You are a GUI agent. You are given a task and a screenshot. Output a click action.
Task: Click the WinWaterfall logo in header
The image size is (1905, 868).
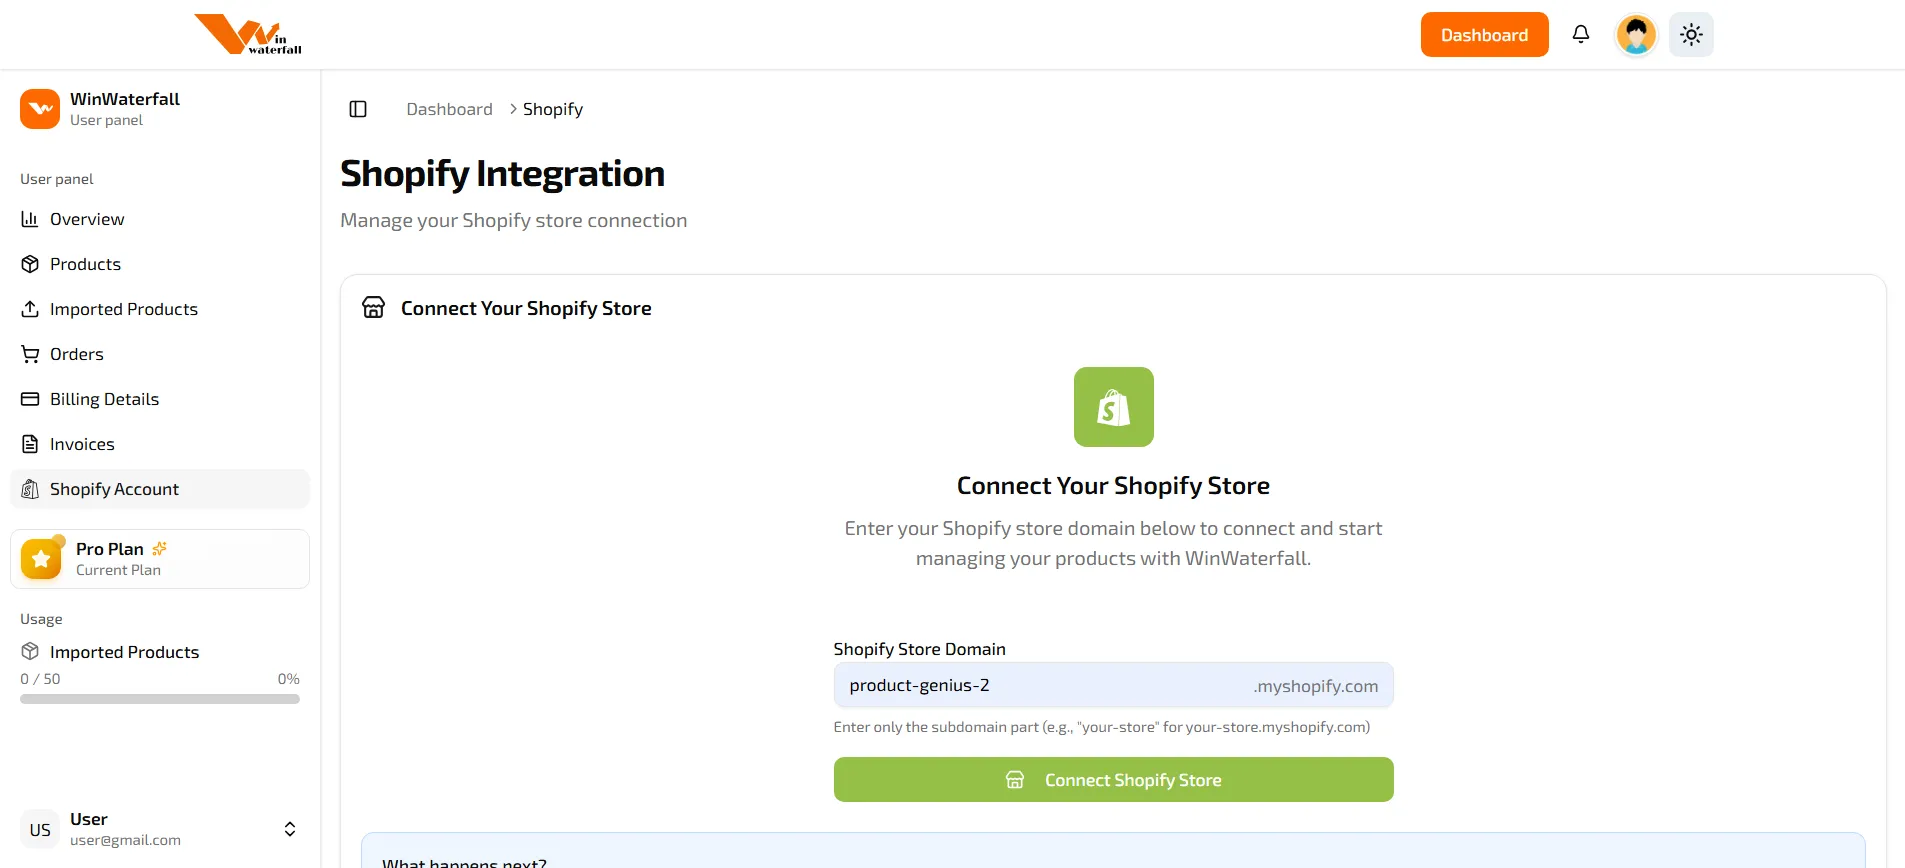[248, 34]
